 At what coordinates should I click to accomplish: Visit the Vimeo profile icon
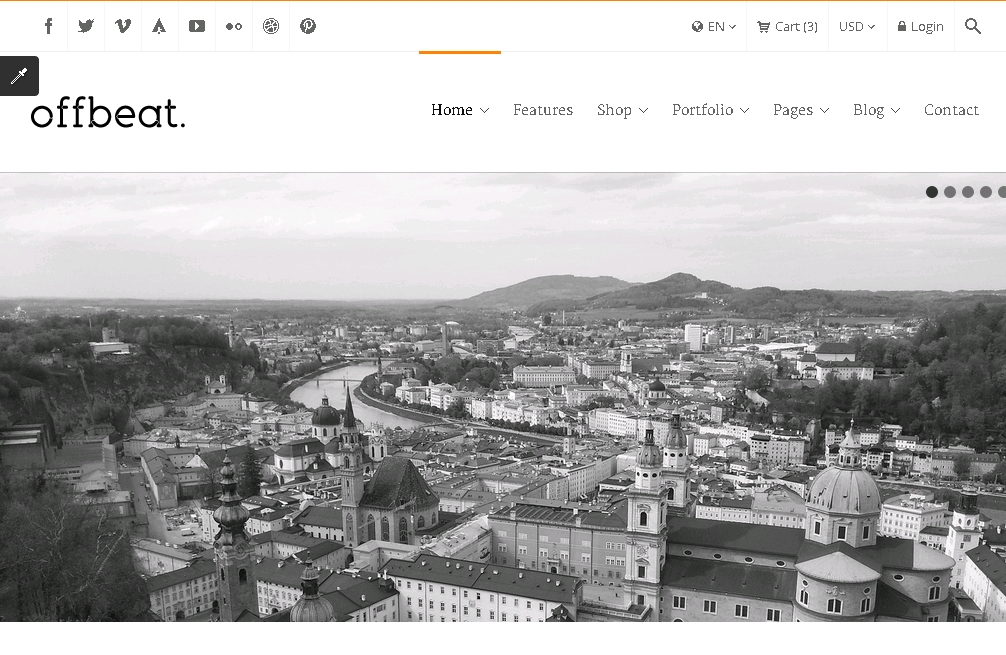pyautogui.click(x=123, y=26)
